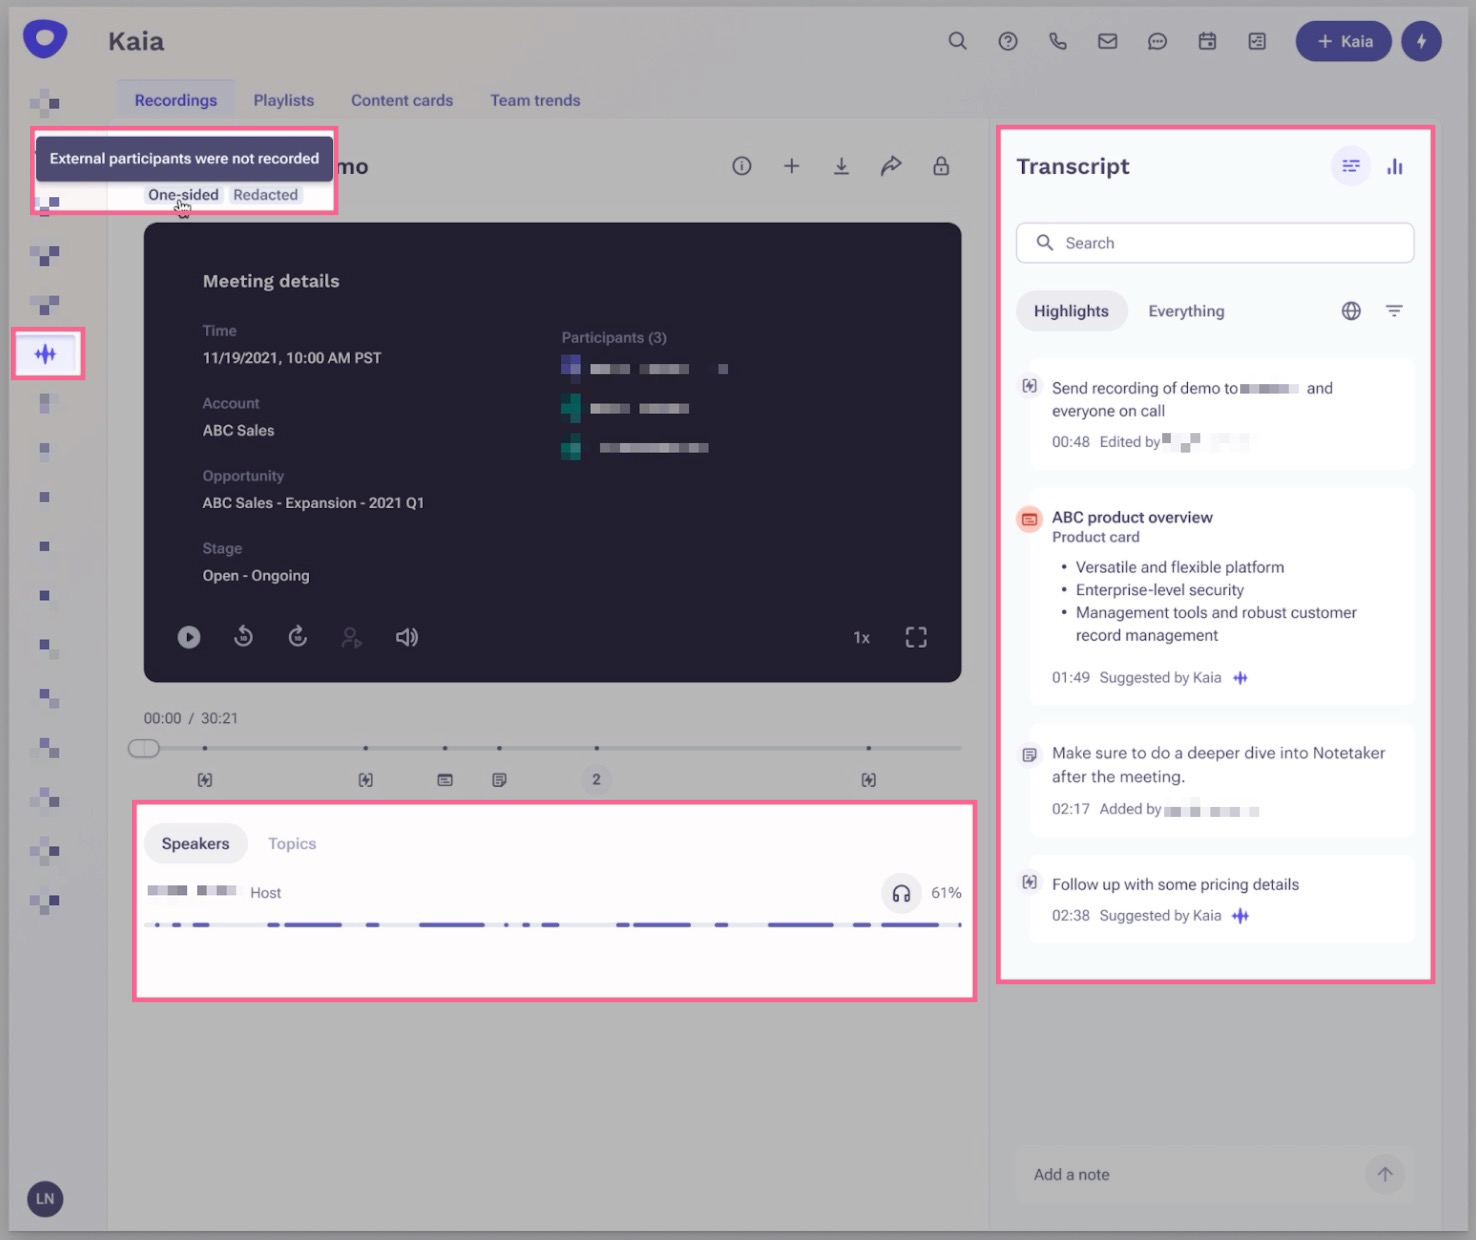Open the 1x playback speed selector
The width and height of the screenshot is (1476, 1240).
pyautogui.click(x=861, y=638)
